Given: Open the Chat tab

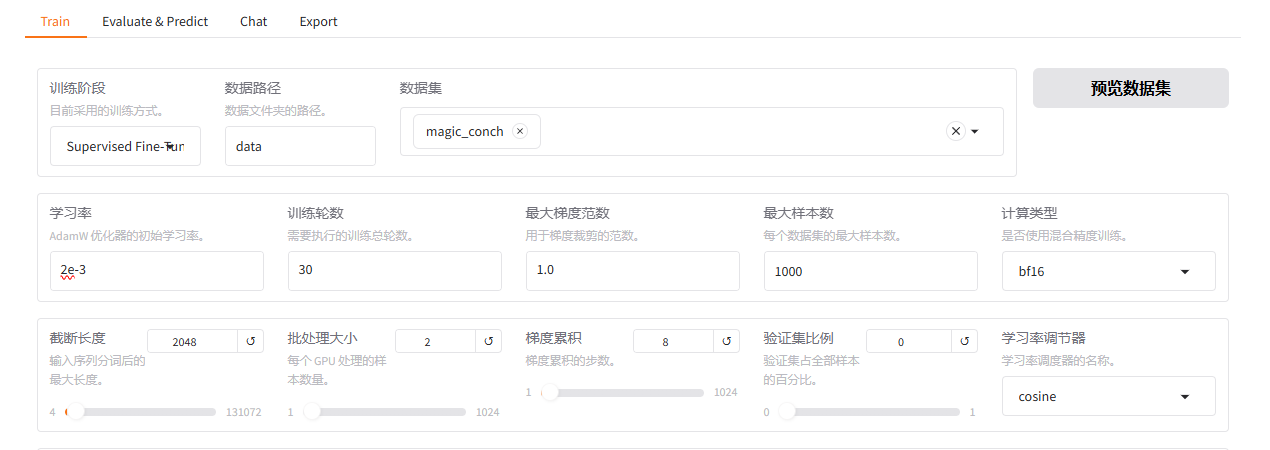Looking at the screenshot, I should (x=253, y=21).
